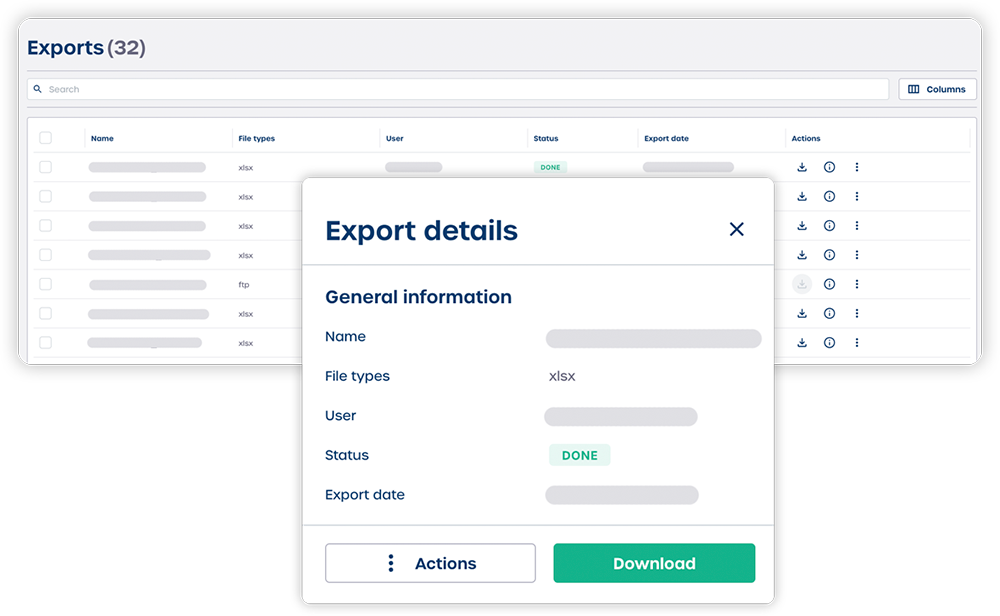Open the Columns selector

(x=938, y=89)
